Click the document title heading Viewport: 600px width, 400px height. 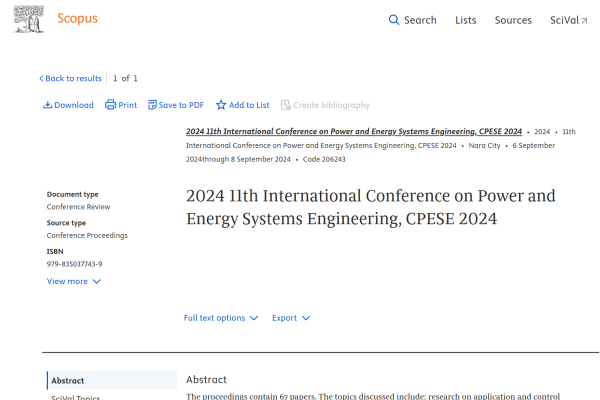370,207
